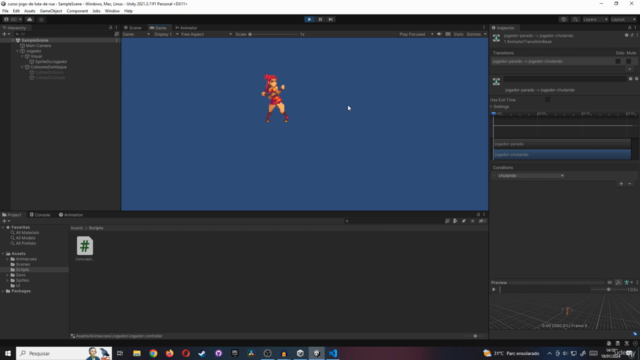Adjust the Game view Scale slider
Screen dimensions: 640x360
(x=273, y=34)
